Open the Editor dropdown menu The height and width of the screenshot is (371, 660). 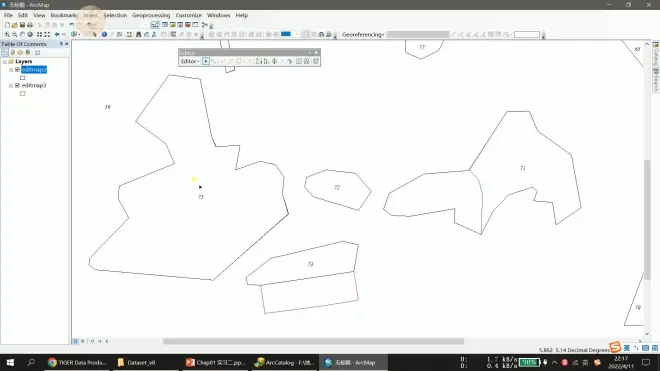point(190,61)
